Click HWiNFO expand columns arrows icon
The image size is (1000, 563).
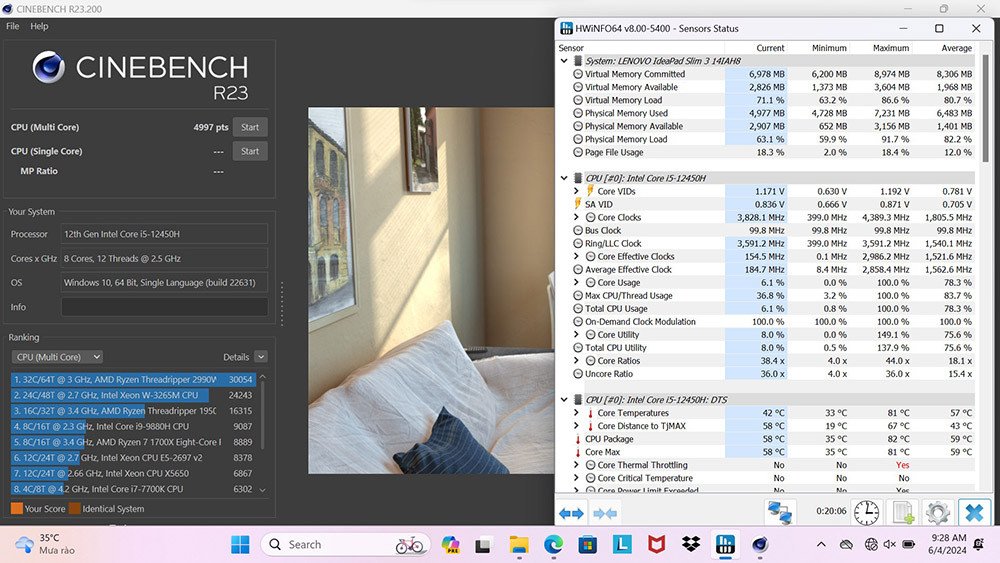tap(571, 513)
